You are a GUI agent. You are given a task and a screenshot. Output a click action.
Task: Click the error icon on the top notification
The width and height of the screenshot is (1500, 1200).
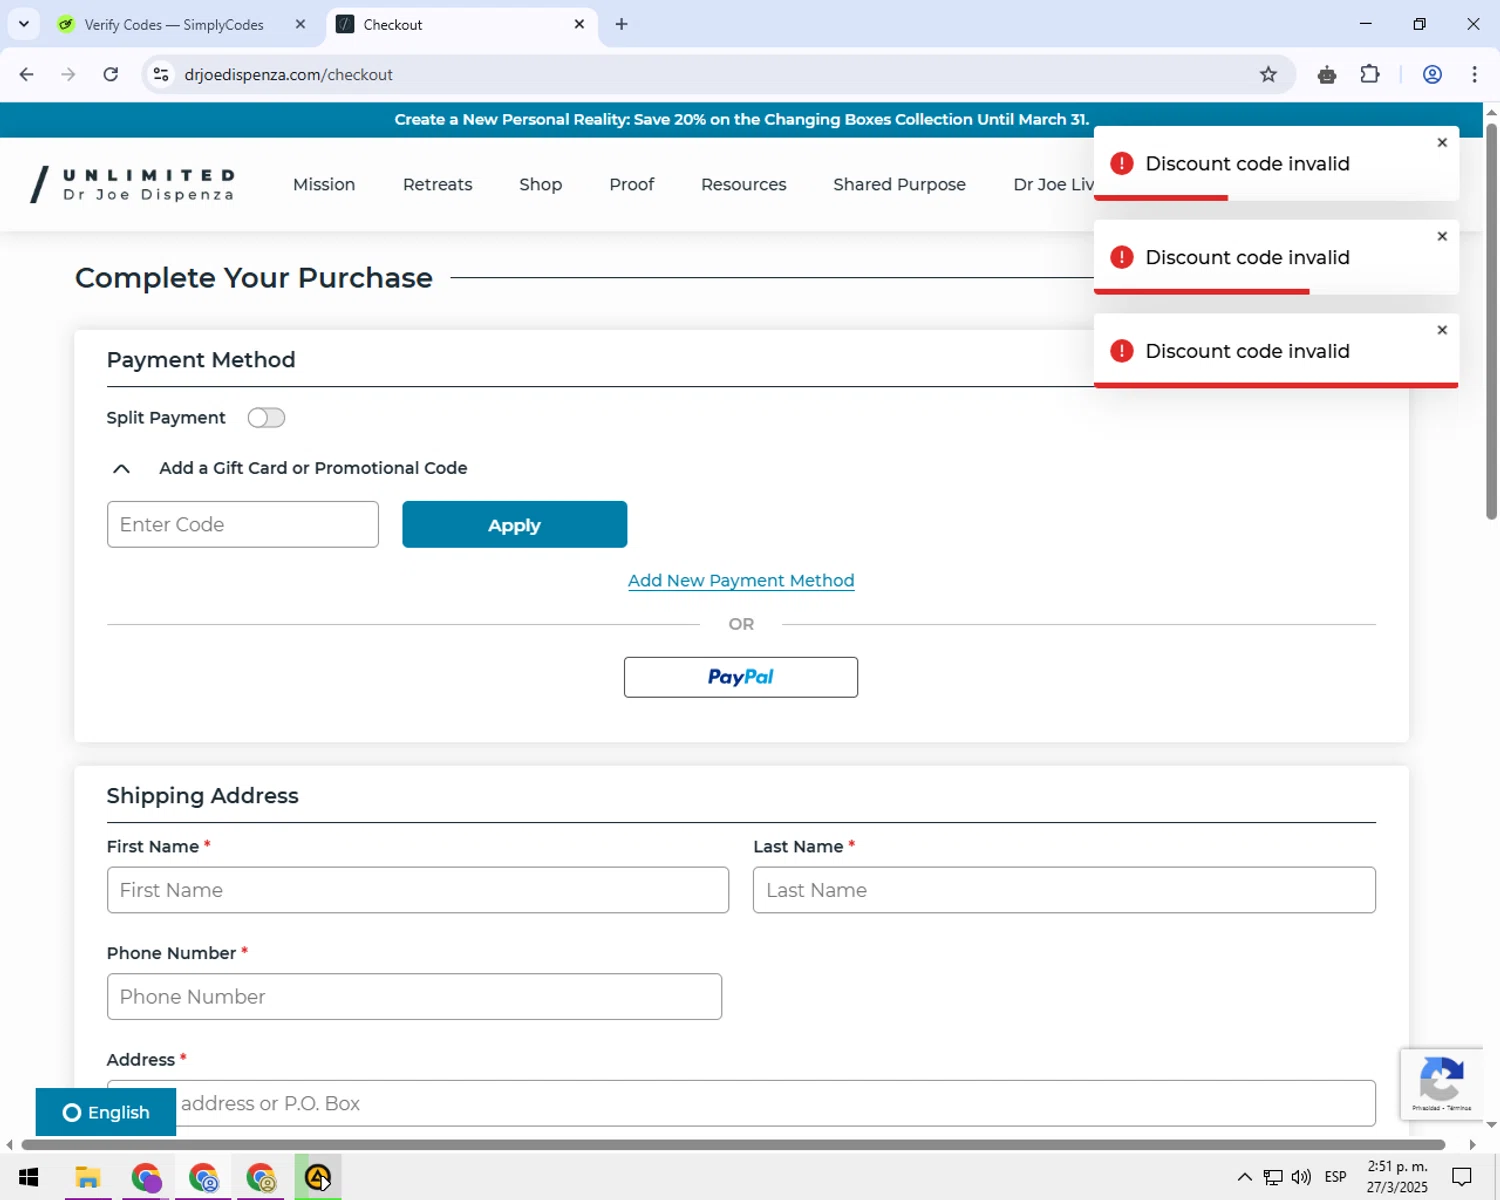(1122, 164)
